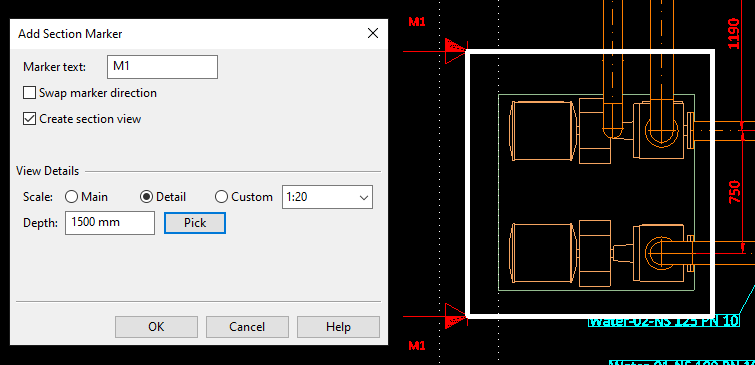The width and height of the screenshot is (755, 365).
Task: Click the 750 dimension text
Action: coord(734,191)
